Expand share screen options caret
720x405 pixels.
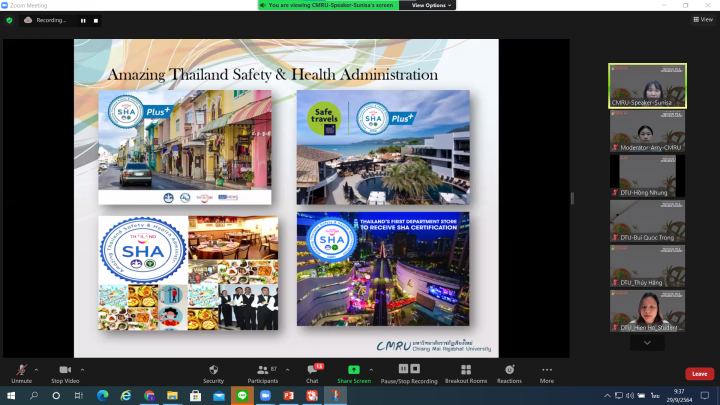pyautogui.click(x=371, y=370)
